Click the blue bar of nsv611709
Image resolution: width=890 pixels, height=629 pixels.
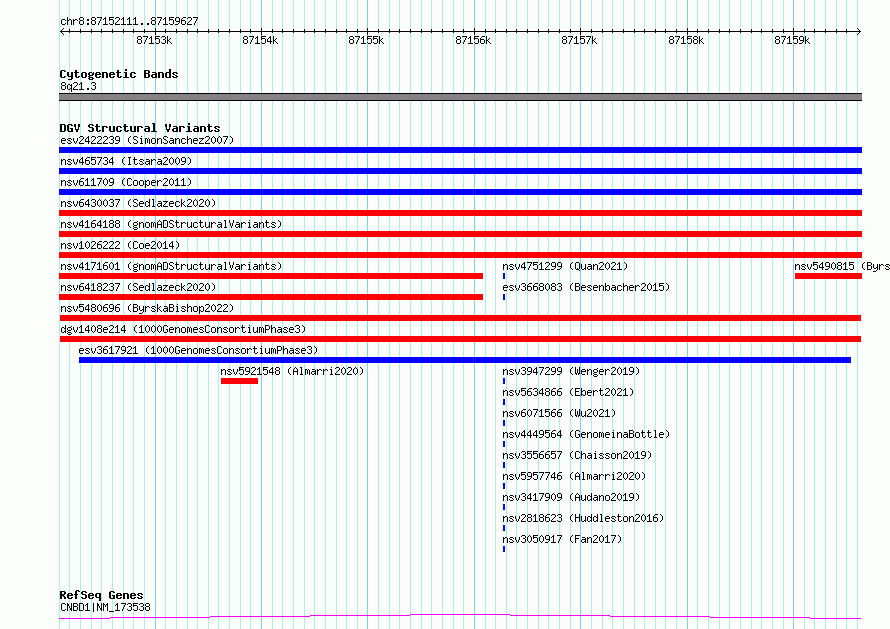(x=460, y=192)
